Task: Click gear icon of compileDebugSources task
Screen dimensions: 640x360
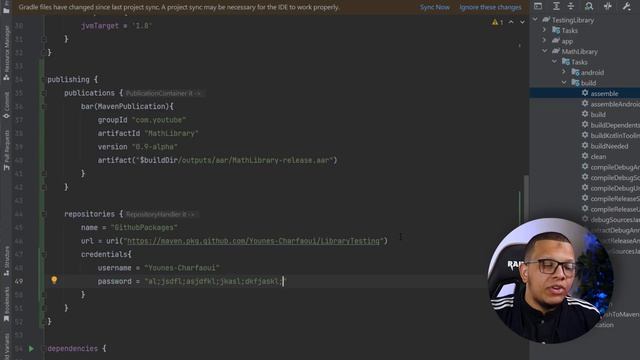Action: [585, 177]
